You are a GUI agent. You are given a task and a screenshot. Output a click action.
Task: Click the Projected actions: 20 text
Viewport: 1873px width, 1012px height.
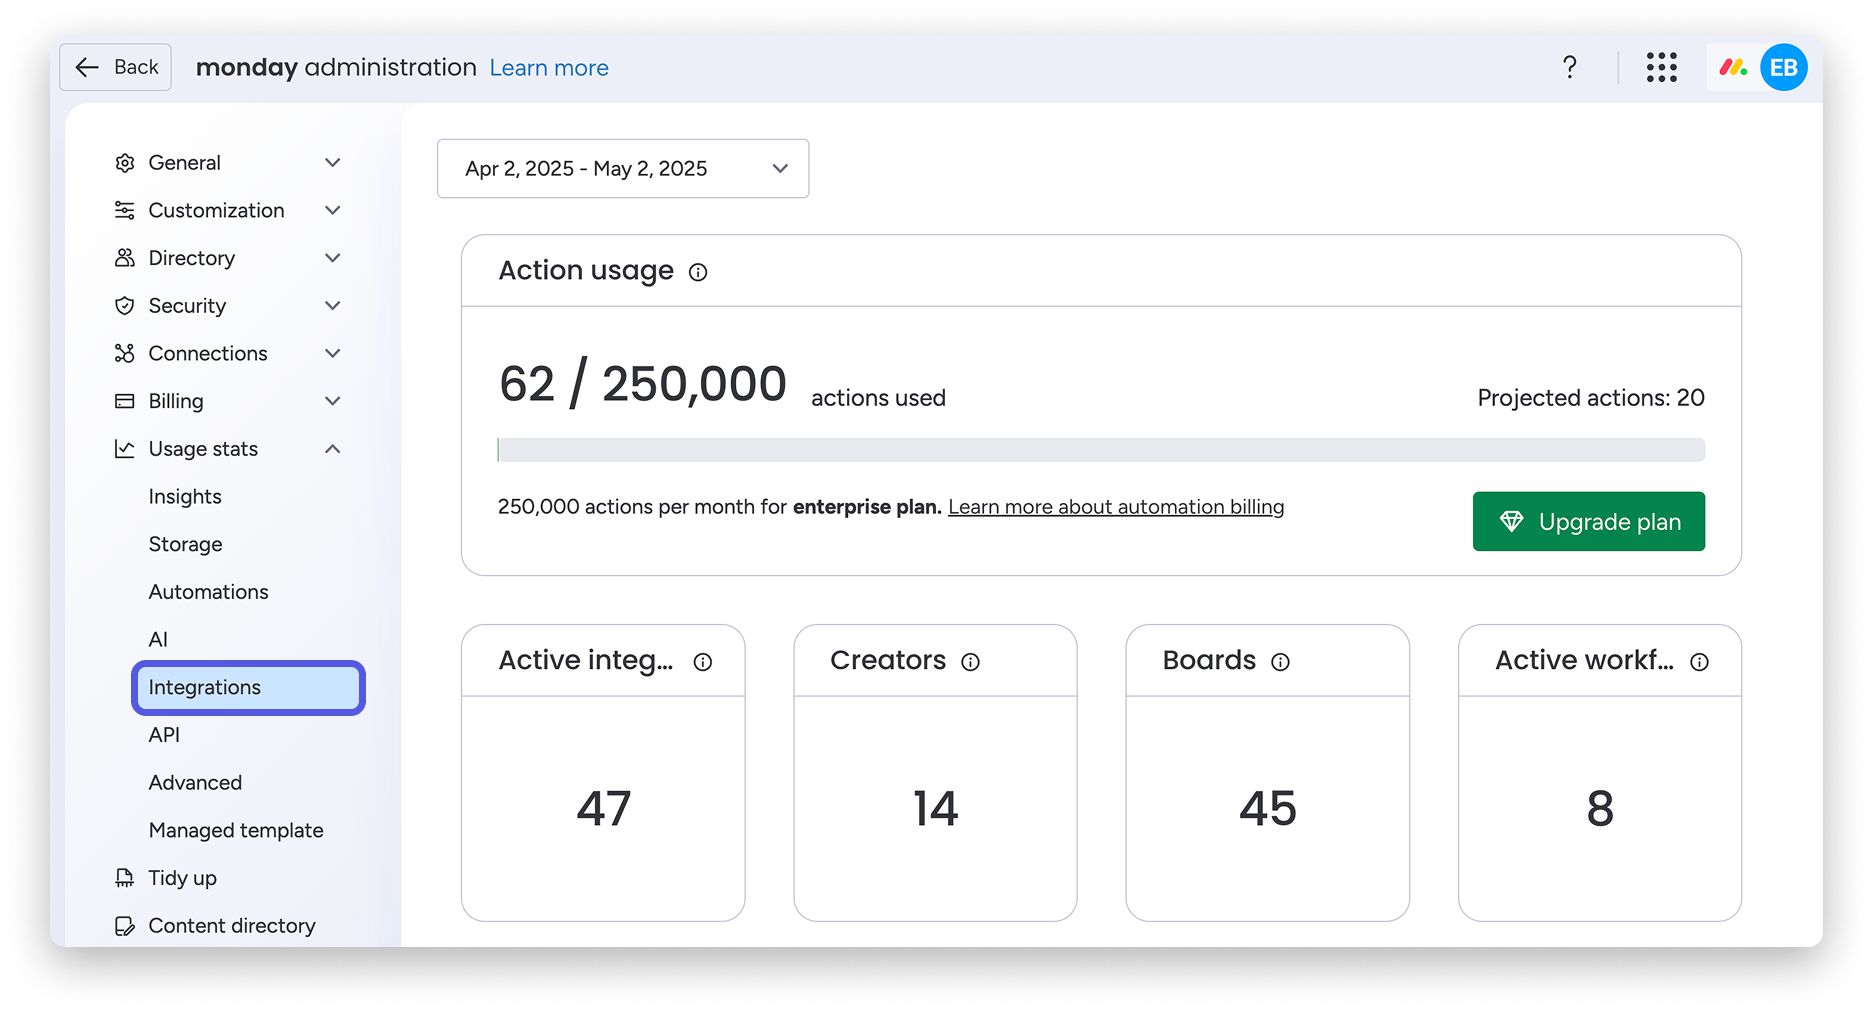[1591, 398]
